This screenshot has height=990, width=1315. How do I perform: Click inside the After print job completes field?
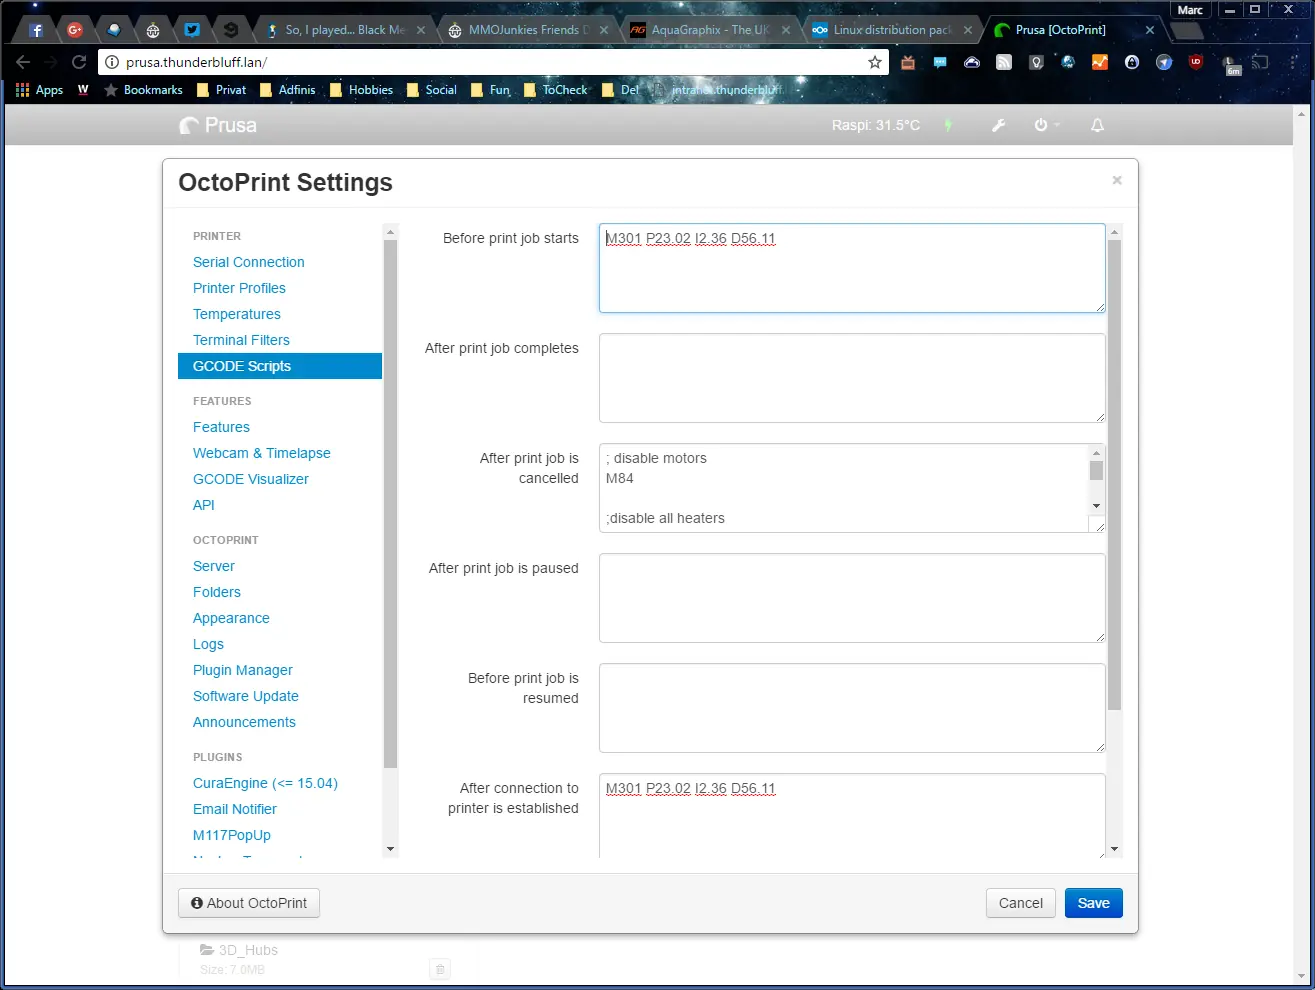(x=851, y=378)
